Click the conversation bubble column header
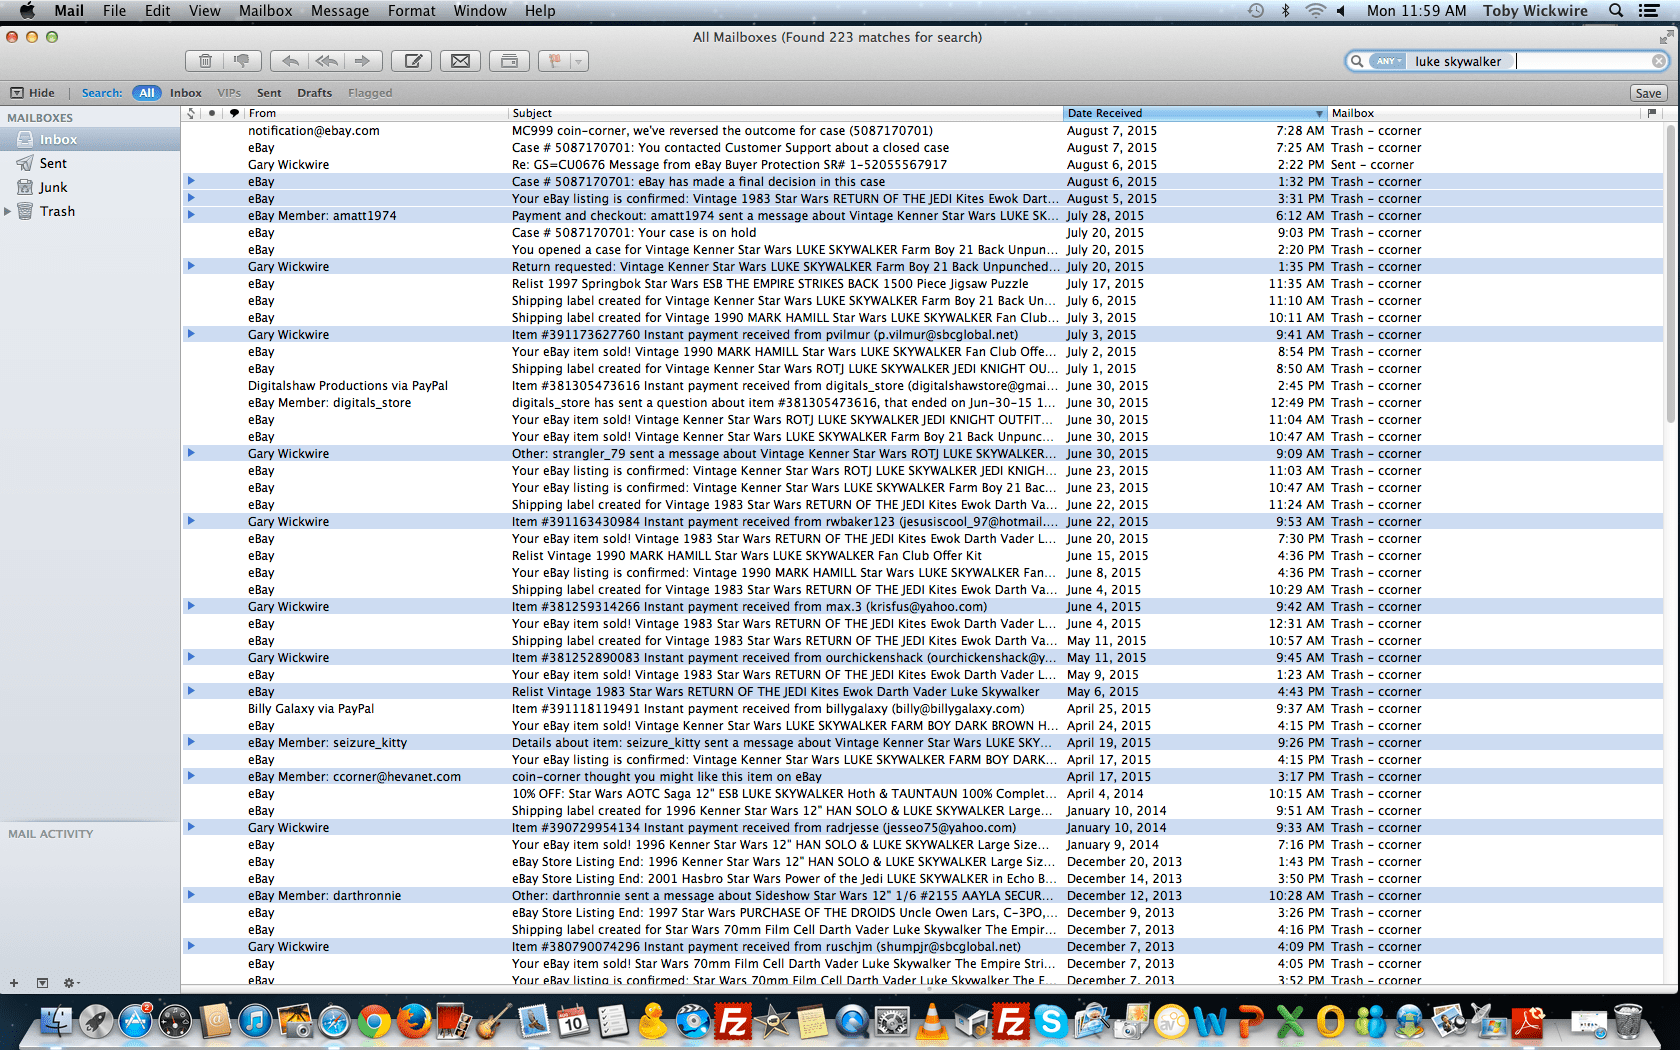Screen dimensions: 1680x1050 point(234,113)
